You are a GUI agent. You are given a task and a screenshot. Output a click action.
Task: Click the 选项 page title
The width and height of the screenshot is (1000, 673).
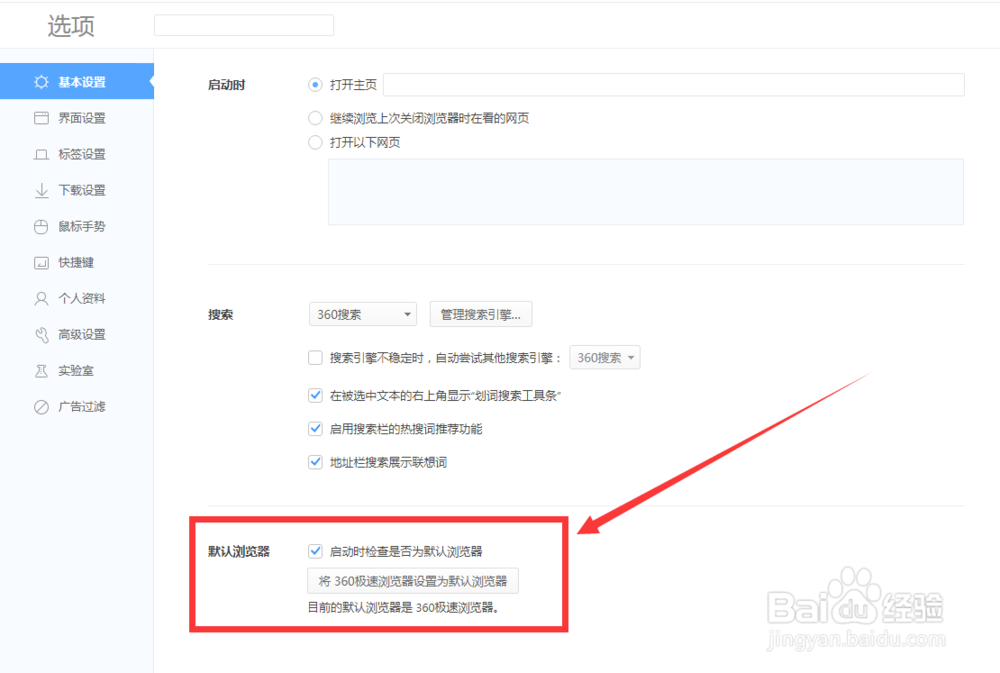71,26
